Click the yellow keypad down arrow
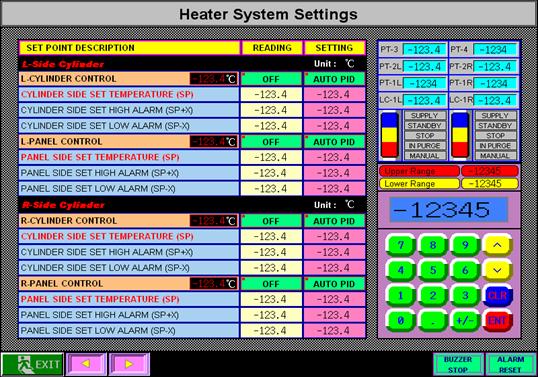538x377 pixels. [x=497, y=270]
